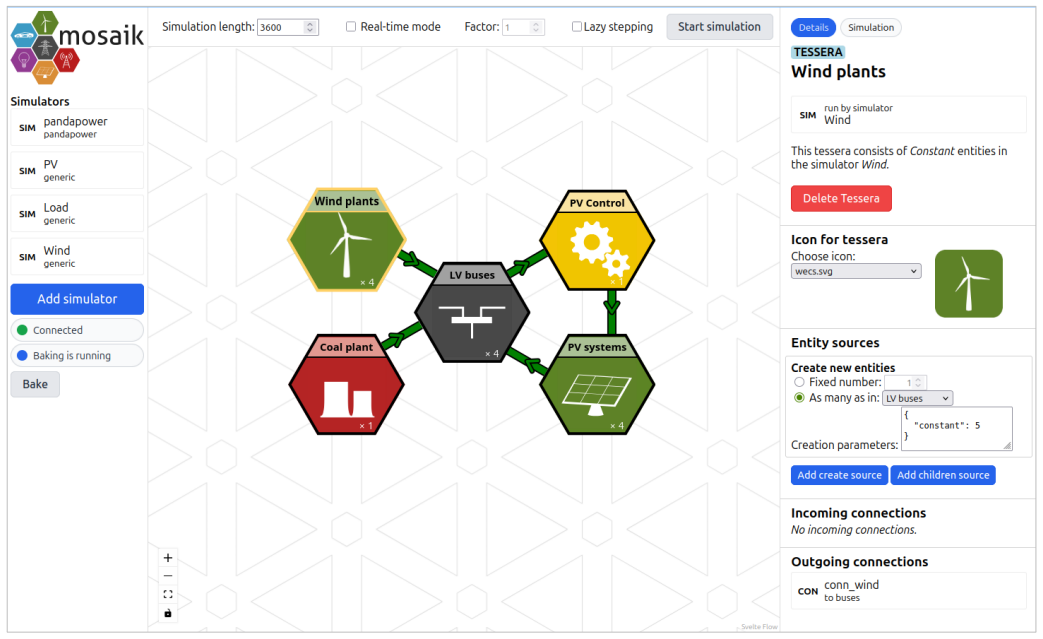The image size is (1043, 639).
Task: Switch to the Details tab
Action: (x=813, y=27)
